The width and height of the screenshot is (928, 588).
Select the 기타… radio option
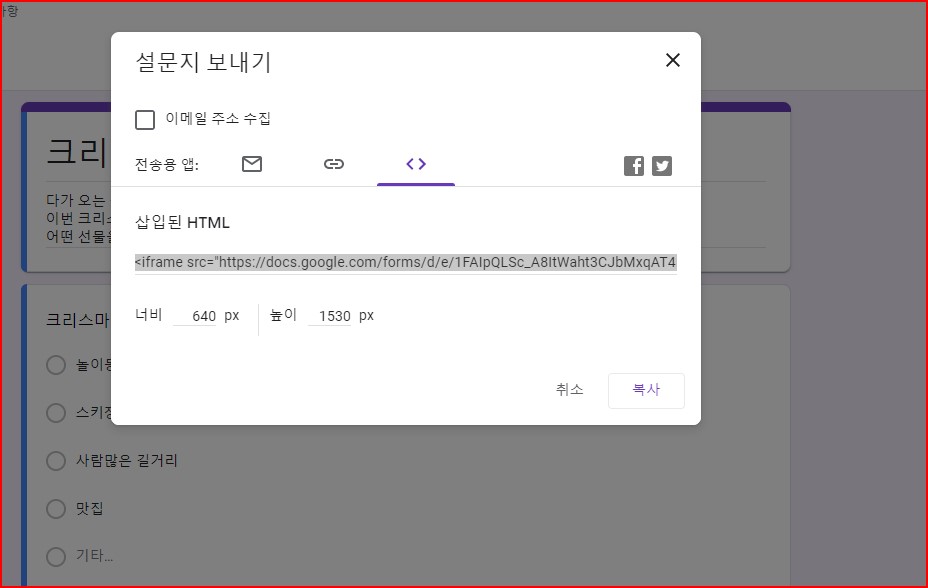pyautogui.click(x=56, y=556)
